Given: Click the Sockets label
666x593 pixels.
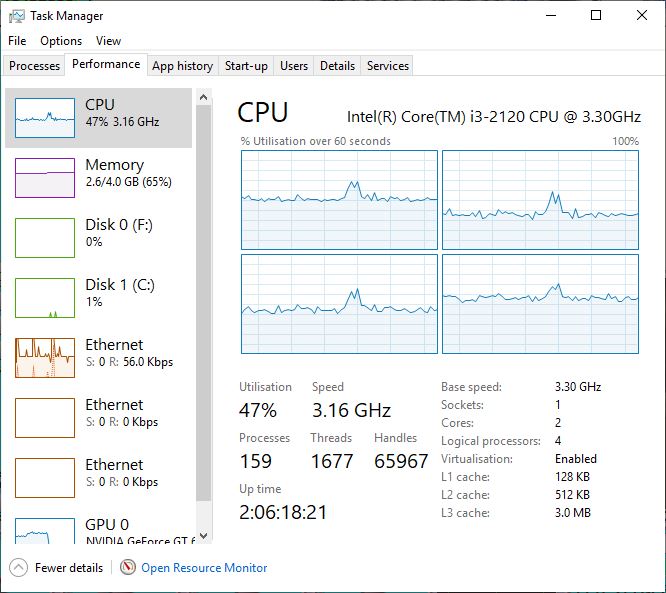Looking at the screenshot, I should pos(462,405).
